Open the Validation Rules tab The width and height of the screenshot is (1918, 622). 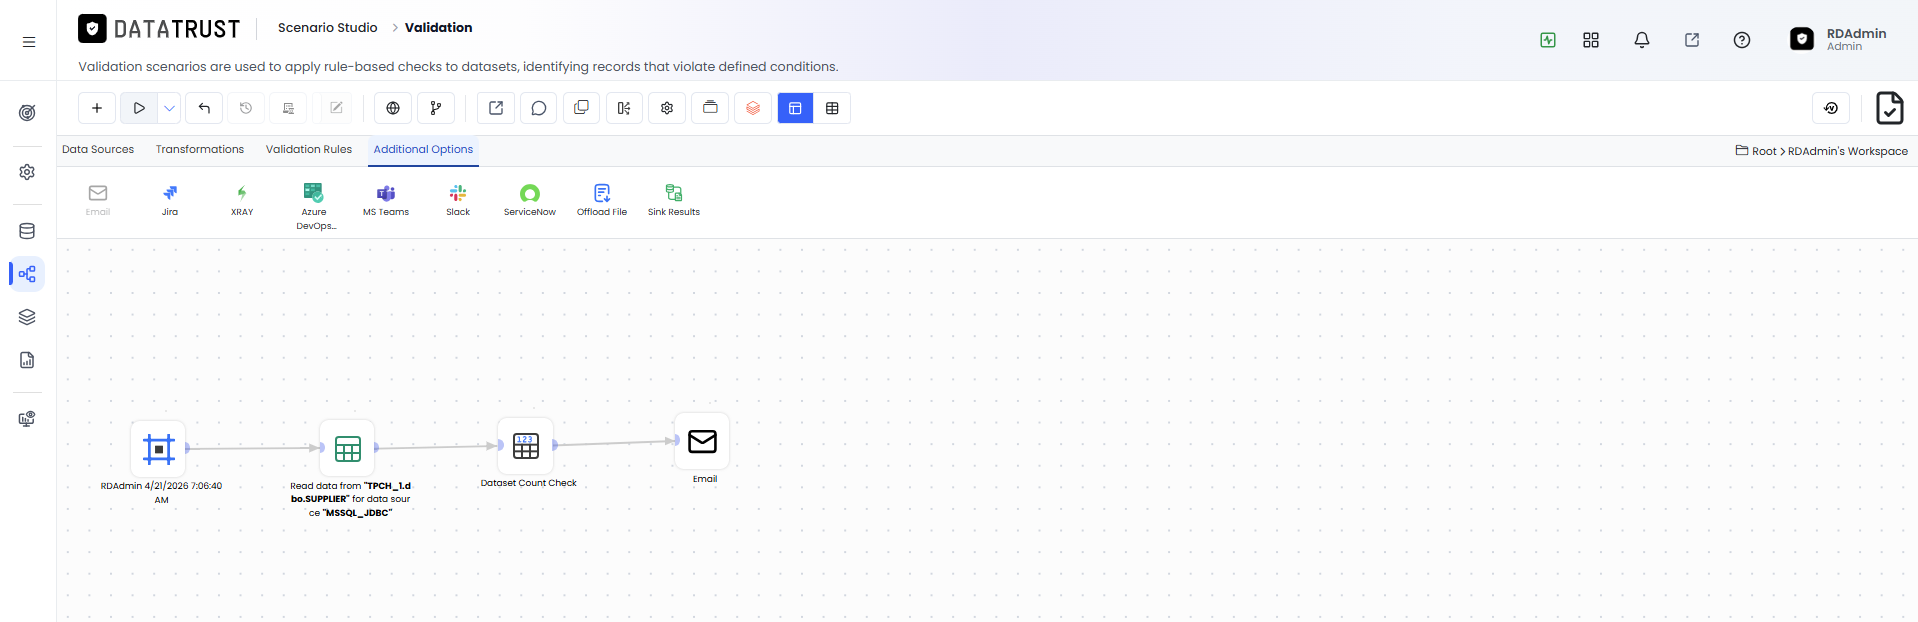[x=309, y=150]
